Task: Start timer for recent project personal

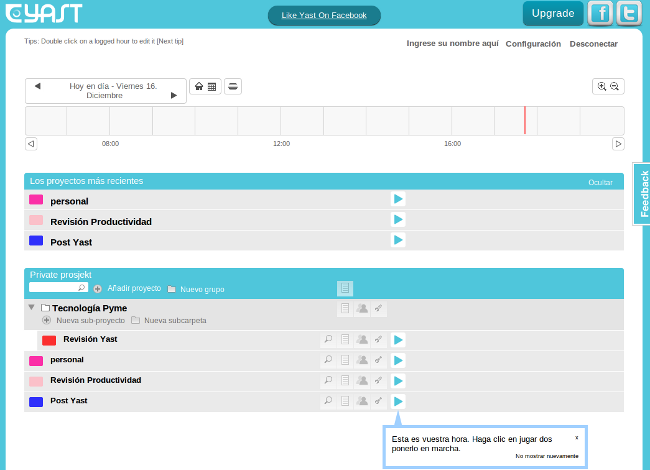Action: 398,200
